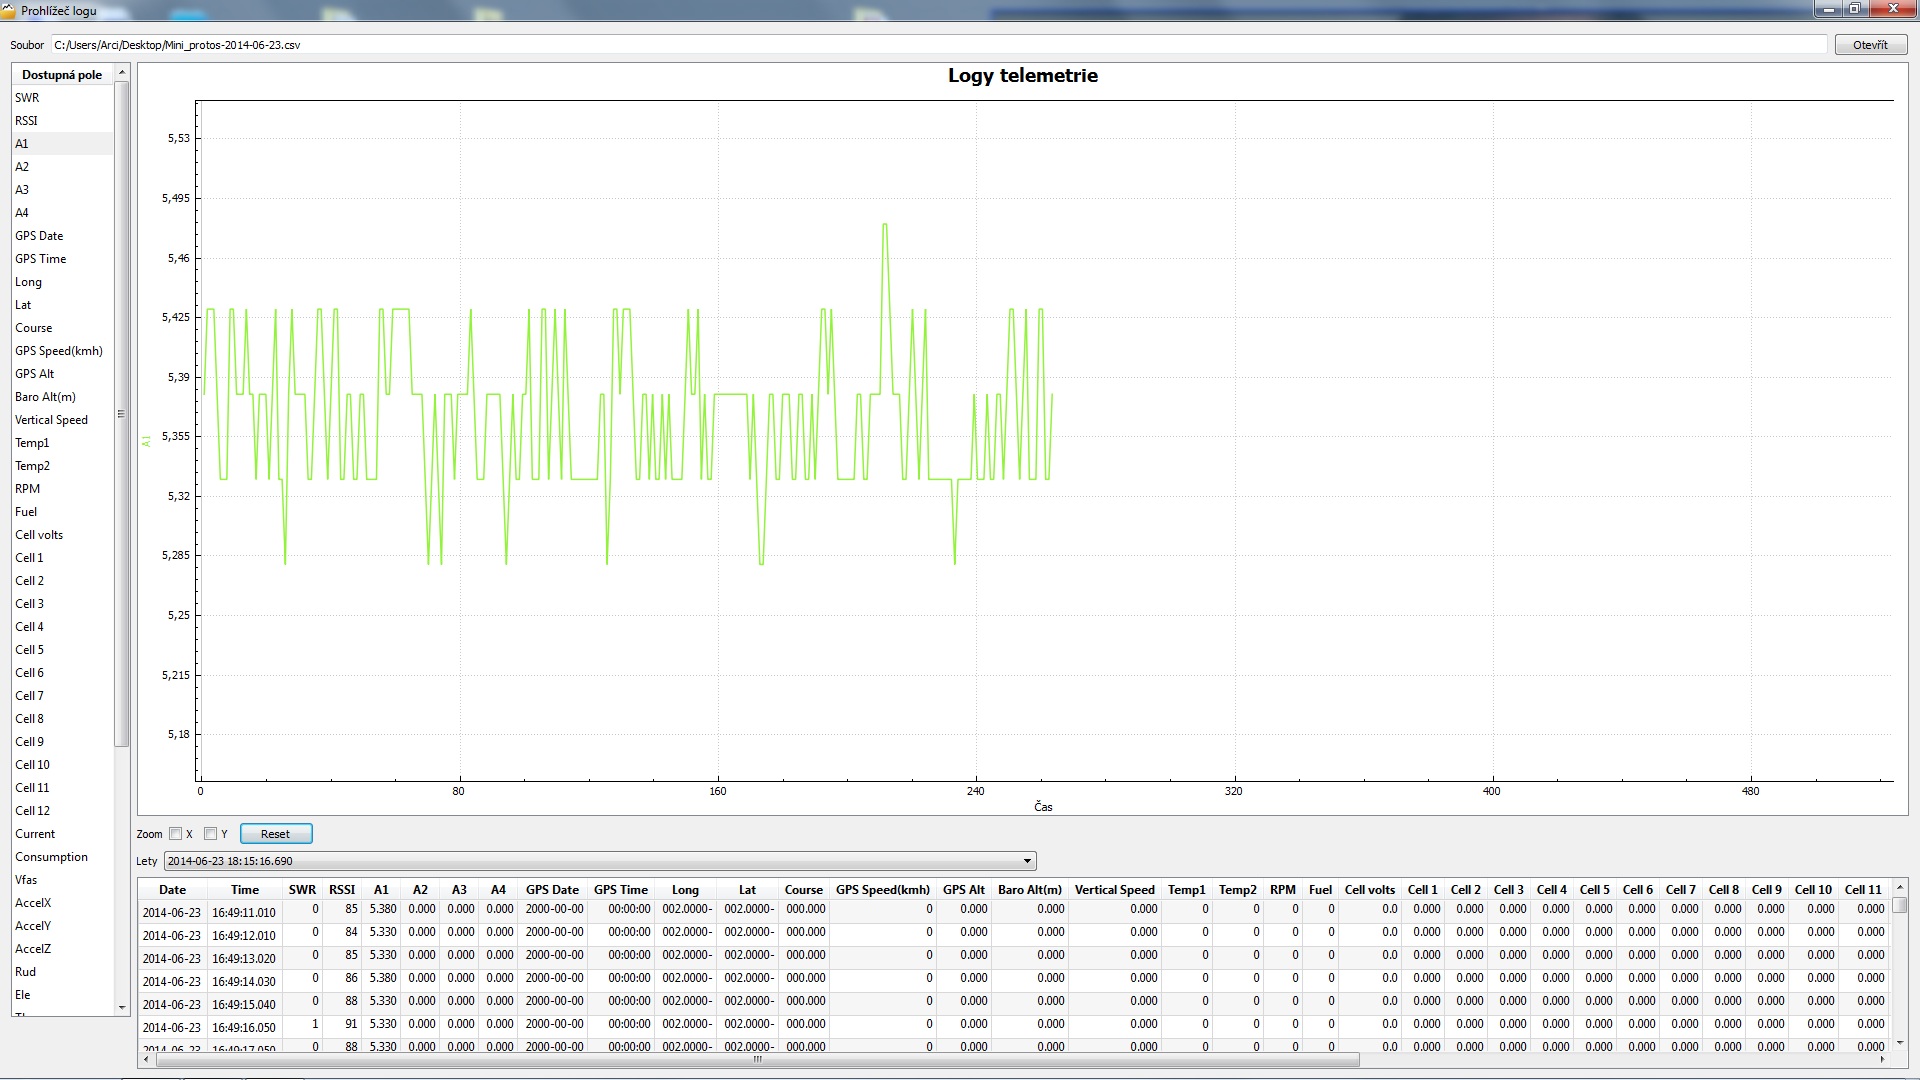Choose Baro Alt(m) from the field list
The height and width of the screenshot is (1080, 1920).
[x=45, y=397]
